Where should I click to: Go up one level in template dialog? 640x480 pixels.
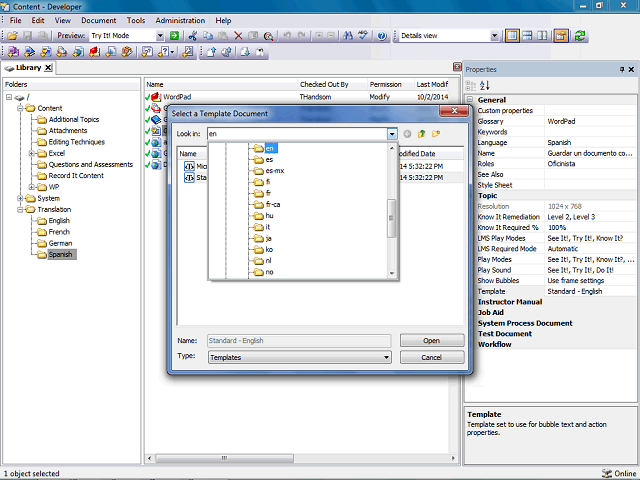422,134
